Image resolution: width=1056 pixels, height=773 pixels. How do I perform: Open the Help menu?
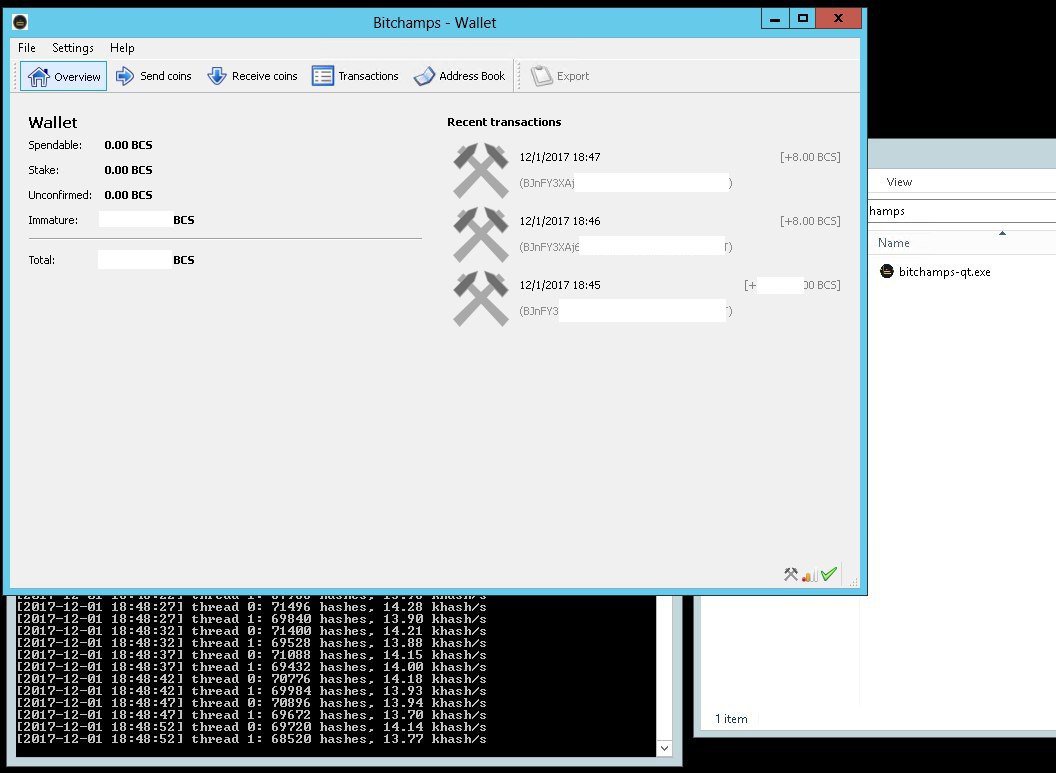[x=122, y=48]
